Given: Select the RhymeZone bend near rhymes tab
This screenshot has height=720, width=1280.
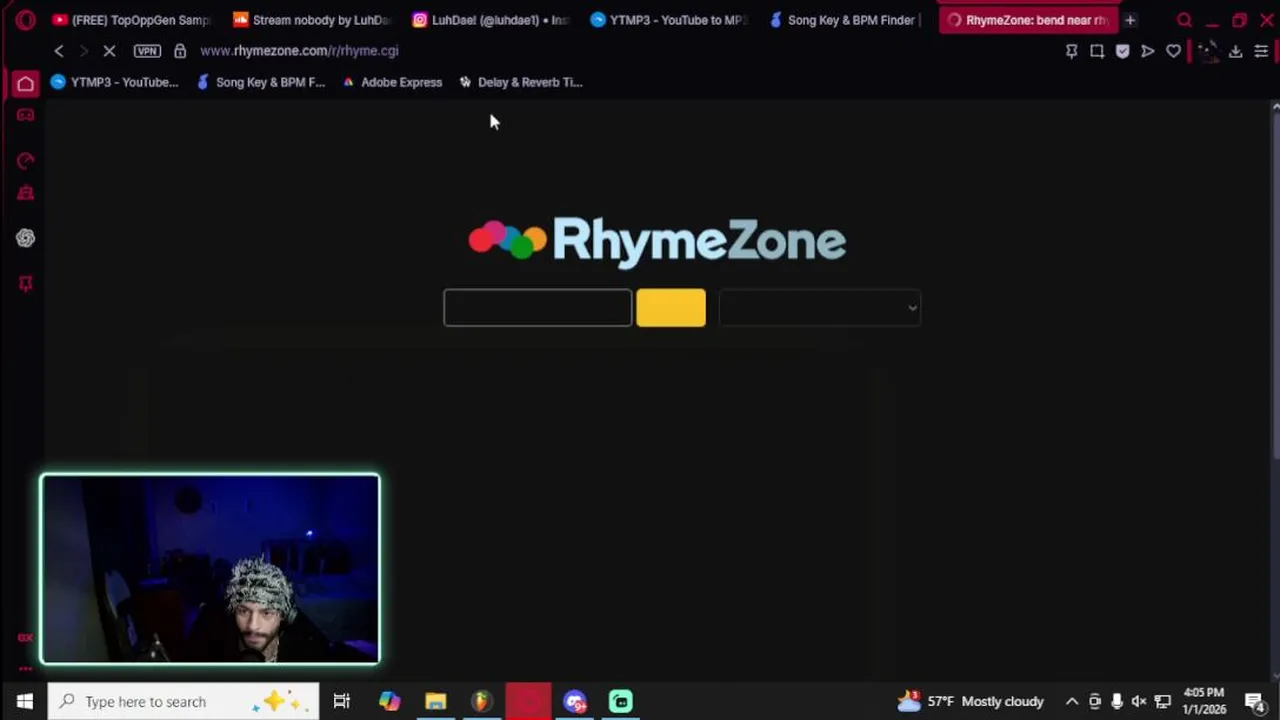Looking at the screenshot, I should (1027, 20).
